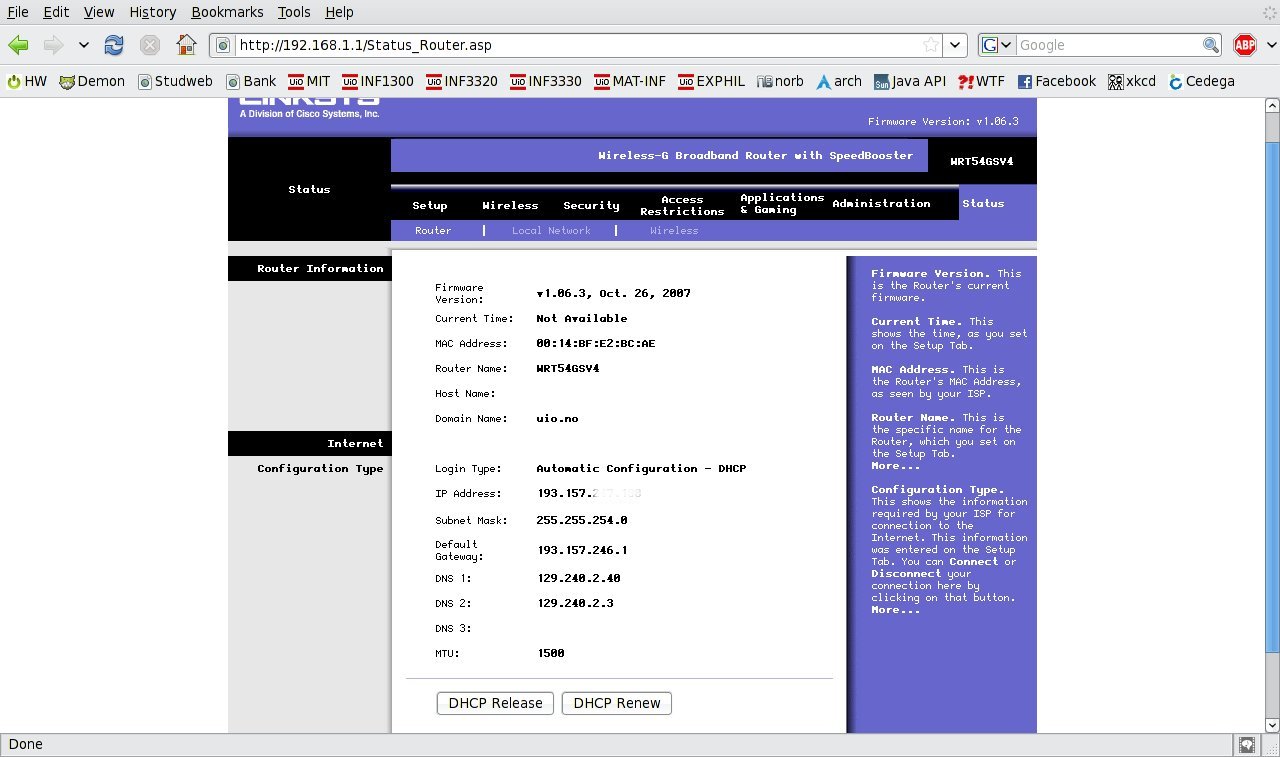Open the HW bookmark
Image resolution: width=1280 pixels, height=757 pixels.
coord(27,81)
